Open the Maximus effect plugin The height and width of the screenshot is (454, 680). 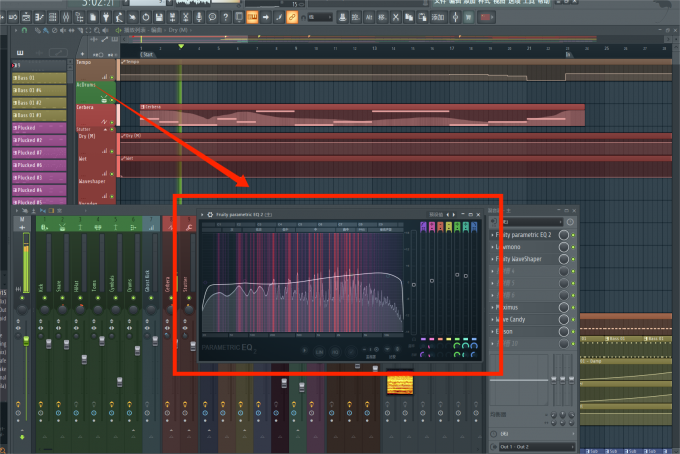click(x=522, y=308)
